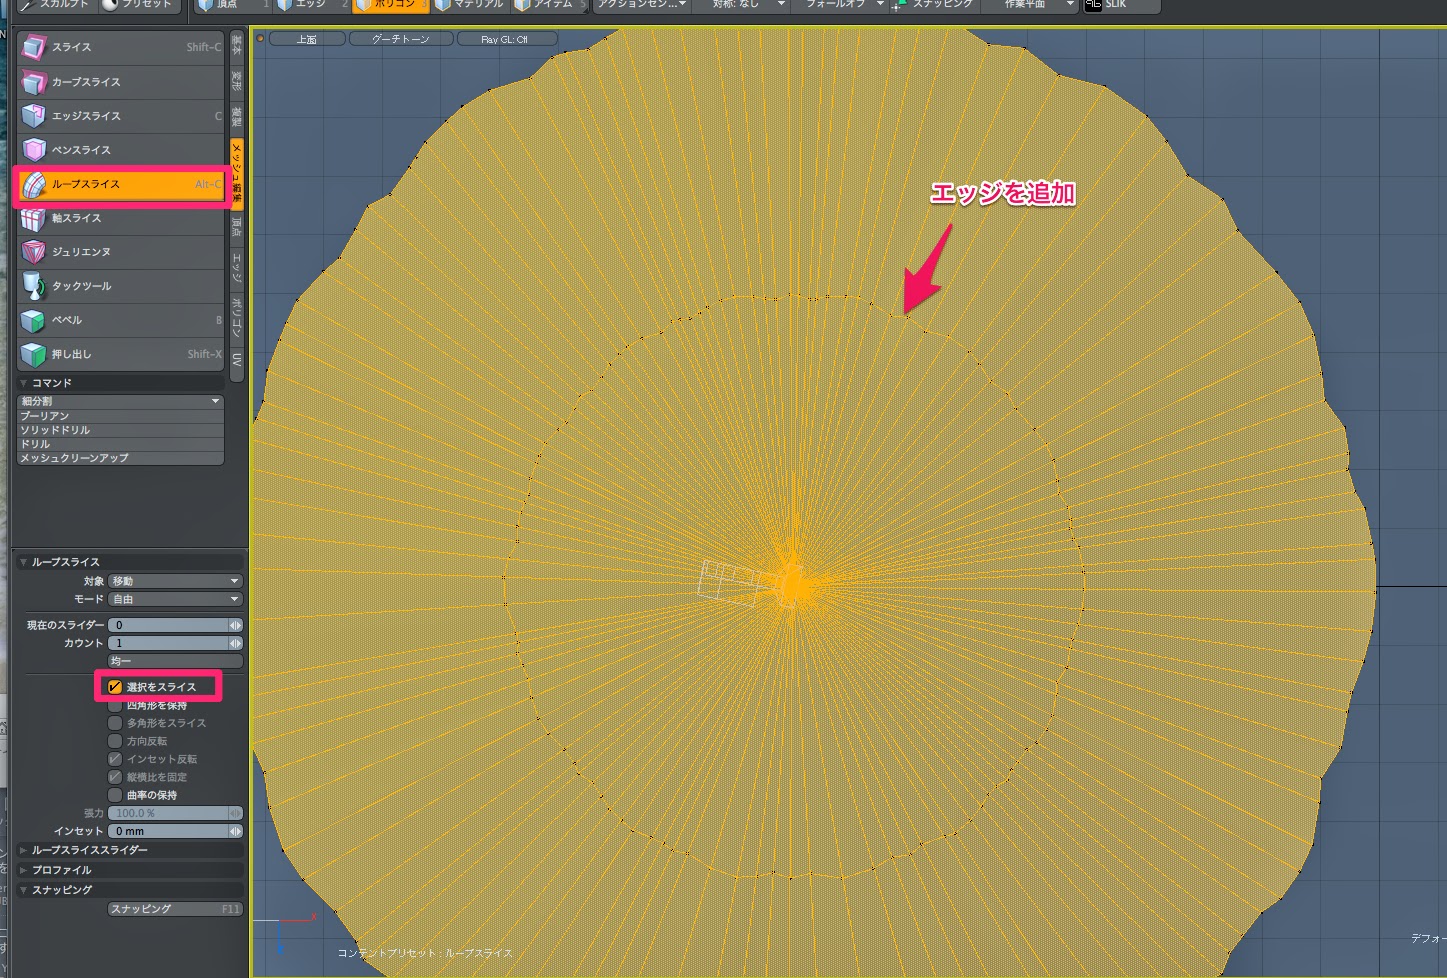The width and height of the screenshot is (1447, 978).
Task: Open the 対象 dropdown set to 移動
Action: [x=175, y=581]
